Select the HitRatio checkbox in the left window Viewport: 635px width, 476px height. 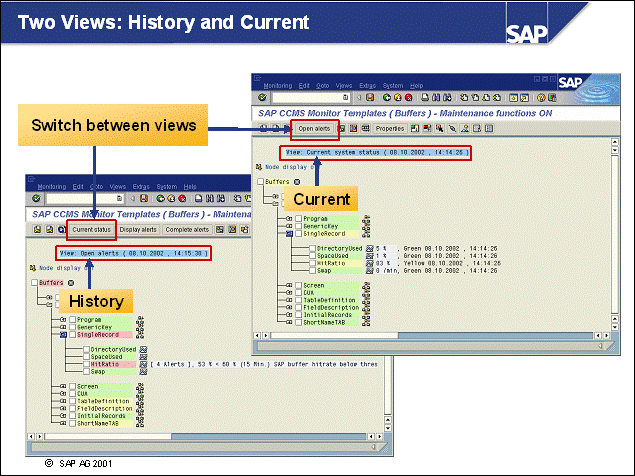pos(84,364)
